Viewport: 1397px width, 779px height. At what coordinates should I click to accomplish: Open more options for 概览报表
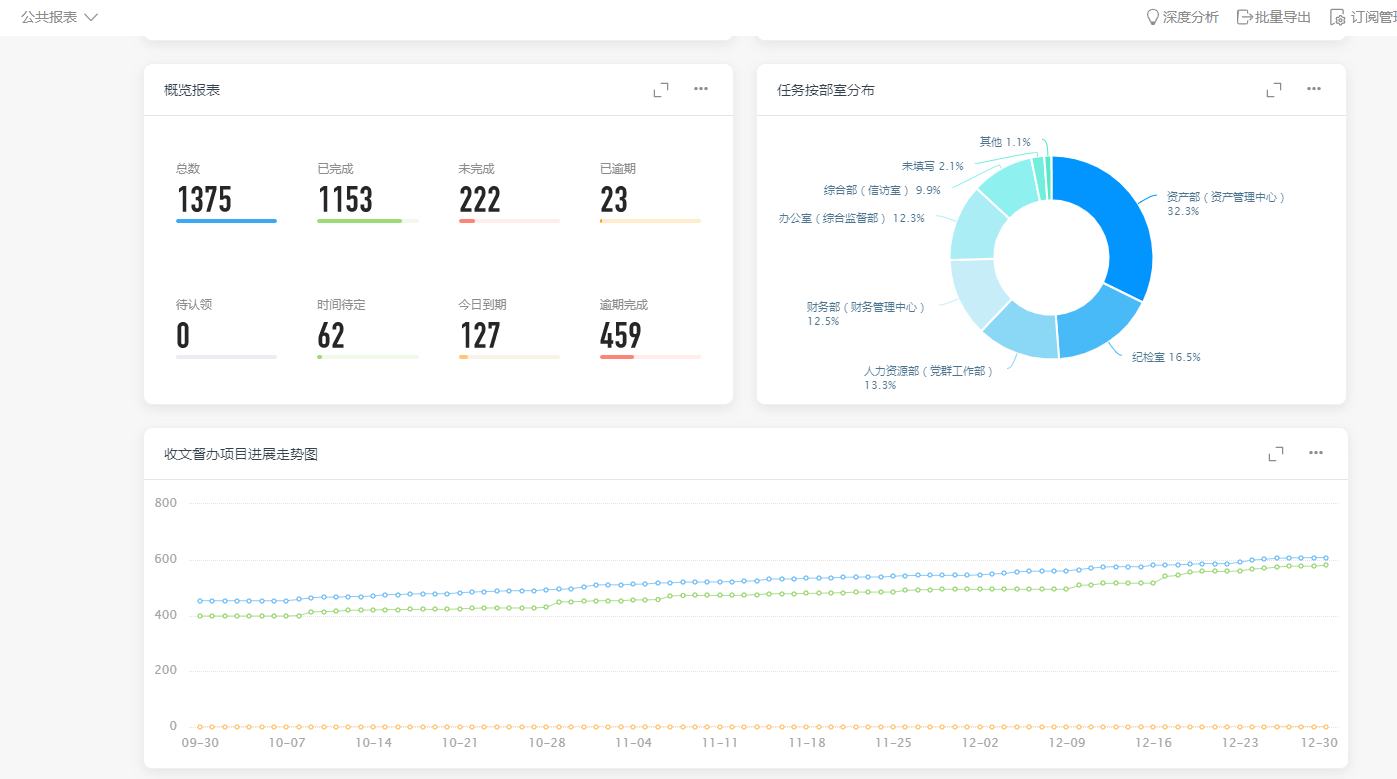click(x=701, y=89)
